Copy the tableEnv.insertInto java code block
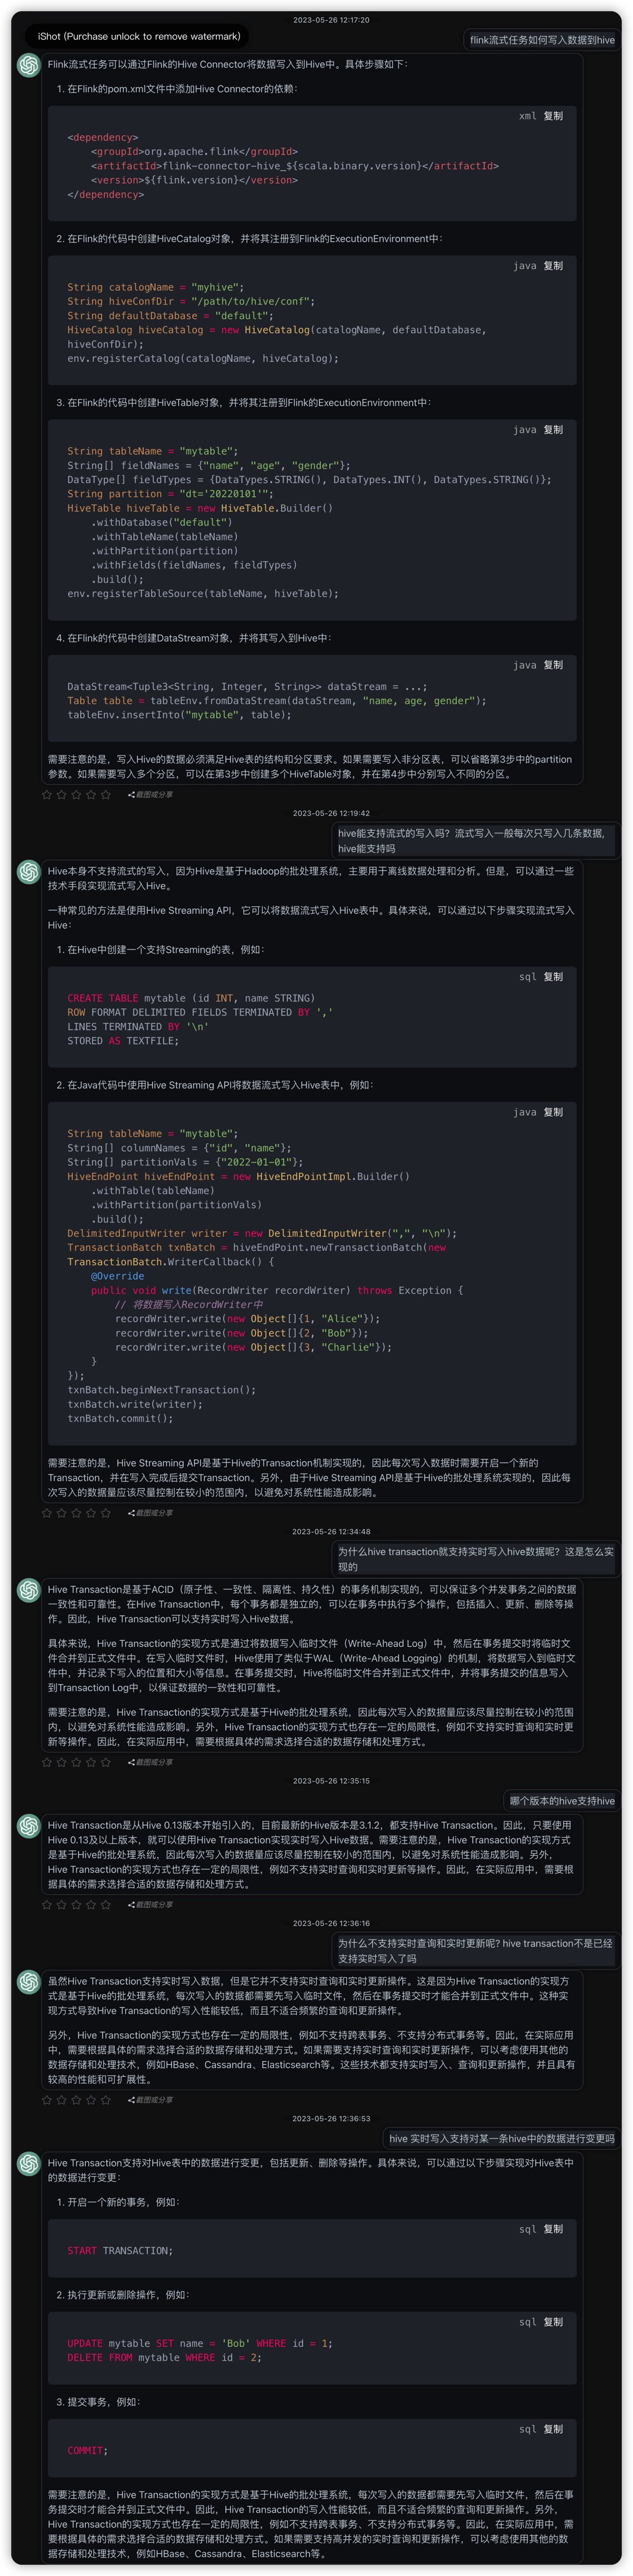 tap(553, 665)
